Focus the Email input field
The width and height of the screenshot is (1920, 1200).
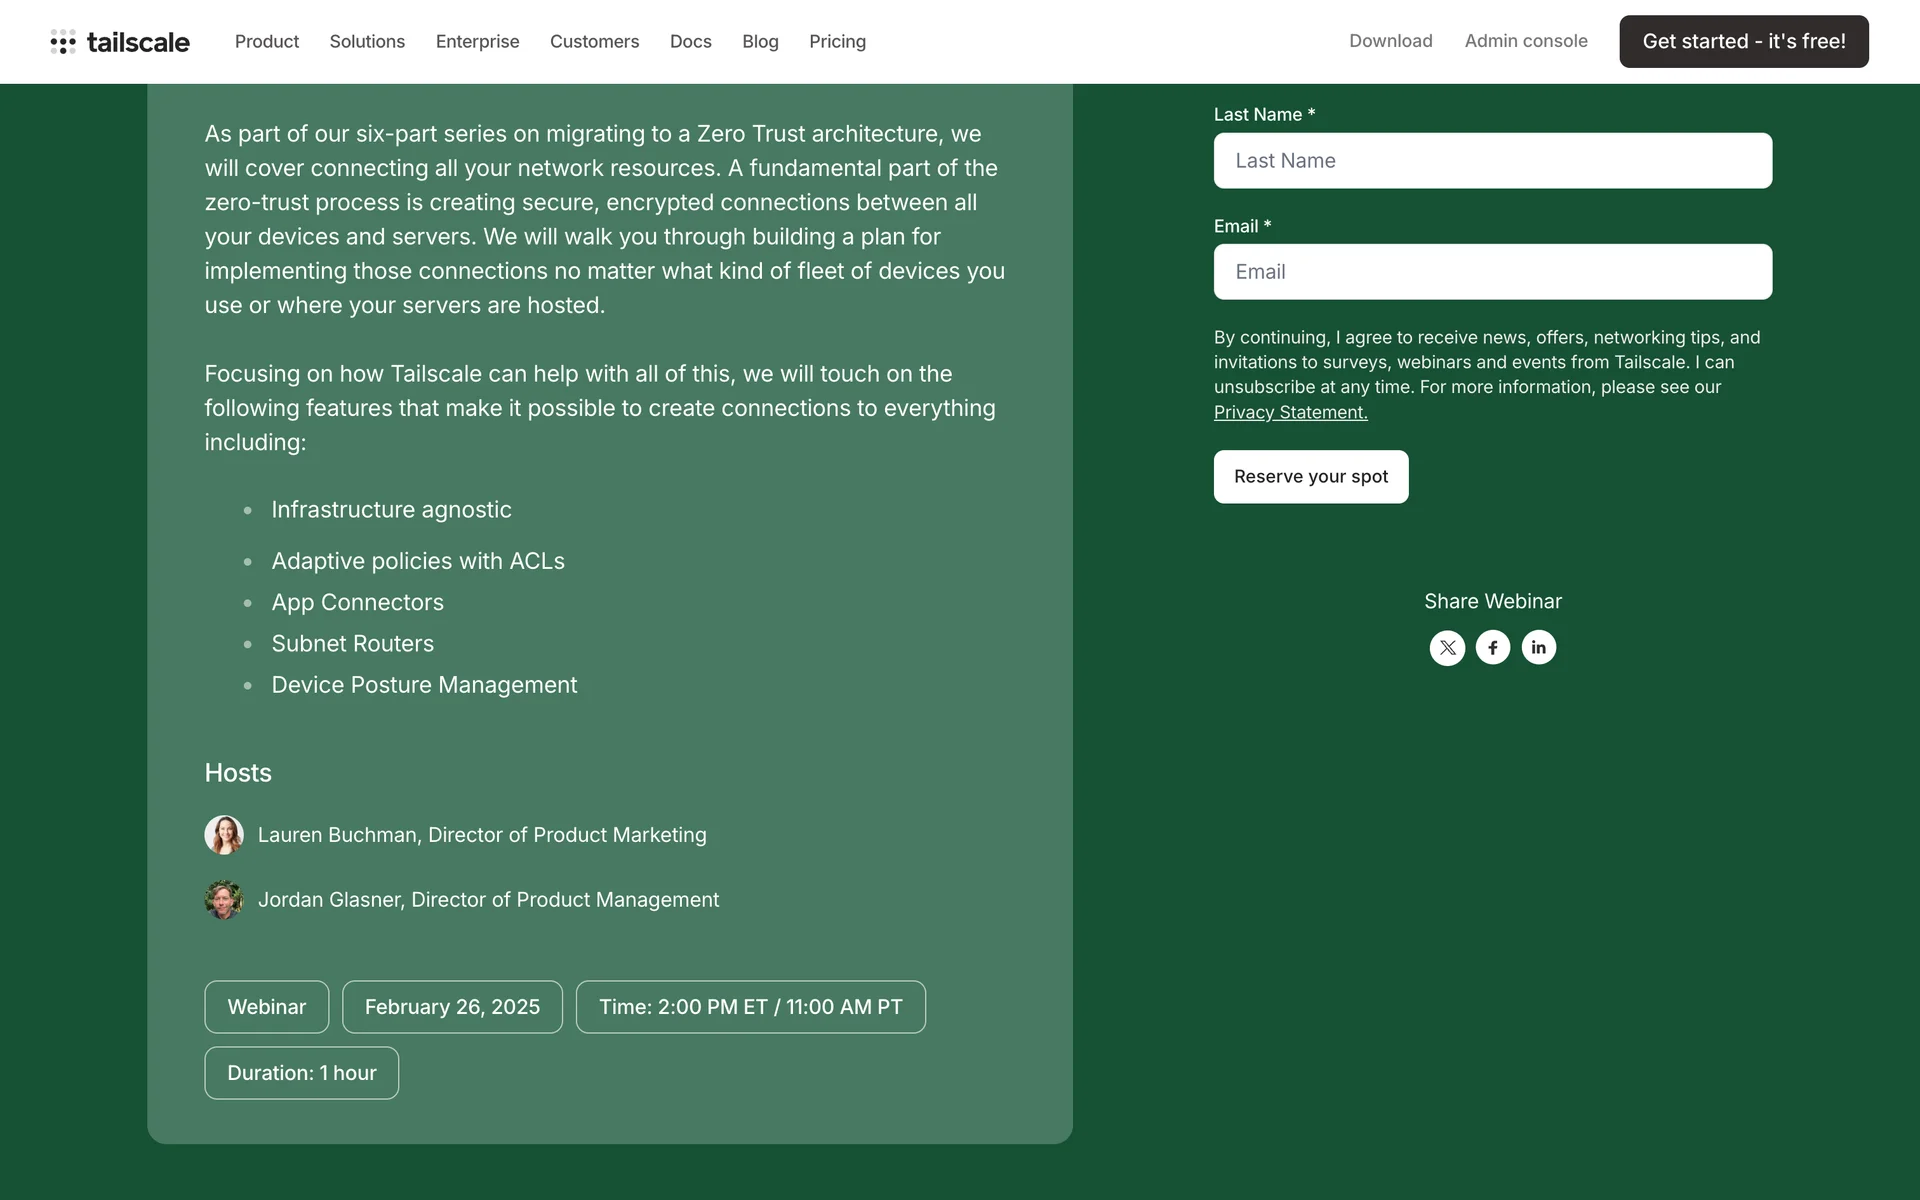pos(1492,272)
